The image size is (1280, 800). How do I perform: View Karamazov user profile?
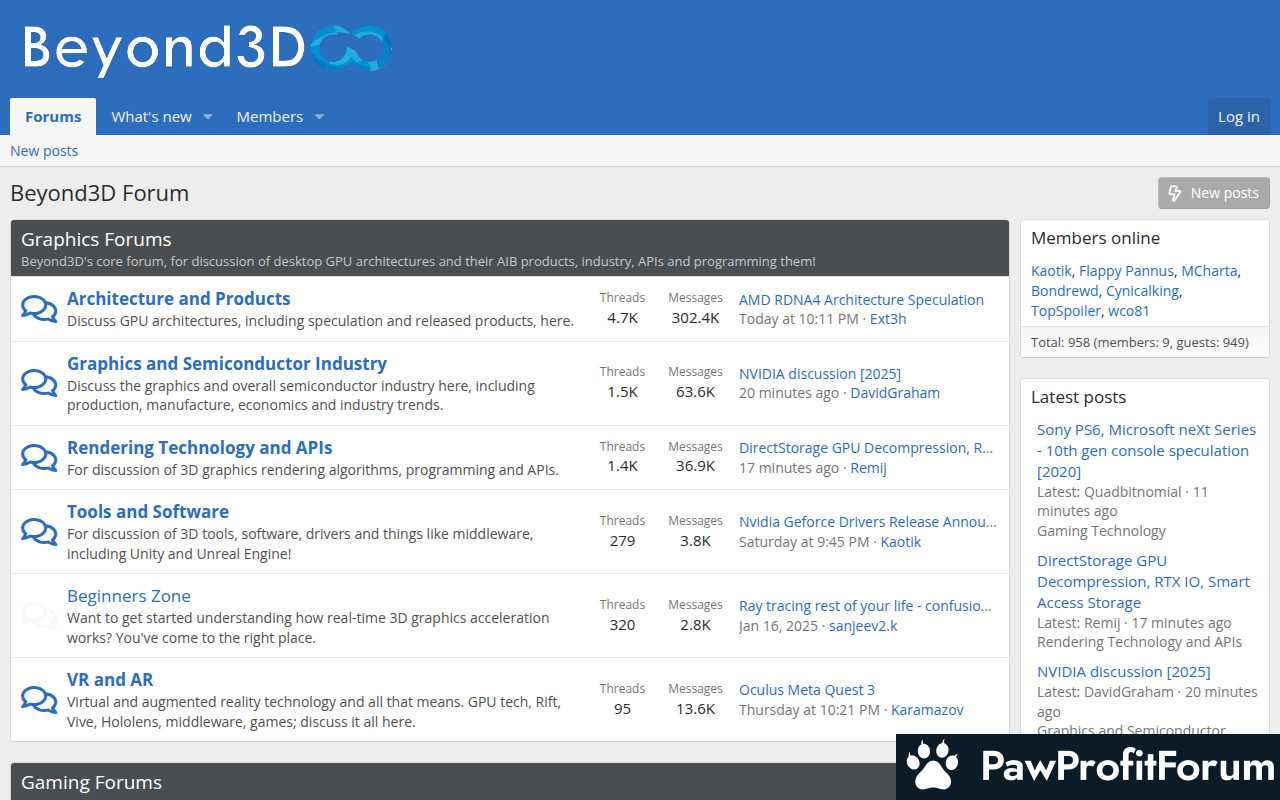(927, 710)
